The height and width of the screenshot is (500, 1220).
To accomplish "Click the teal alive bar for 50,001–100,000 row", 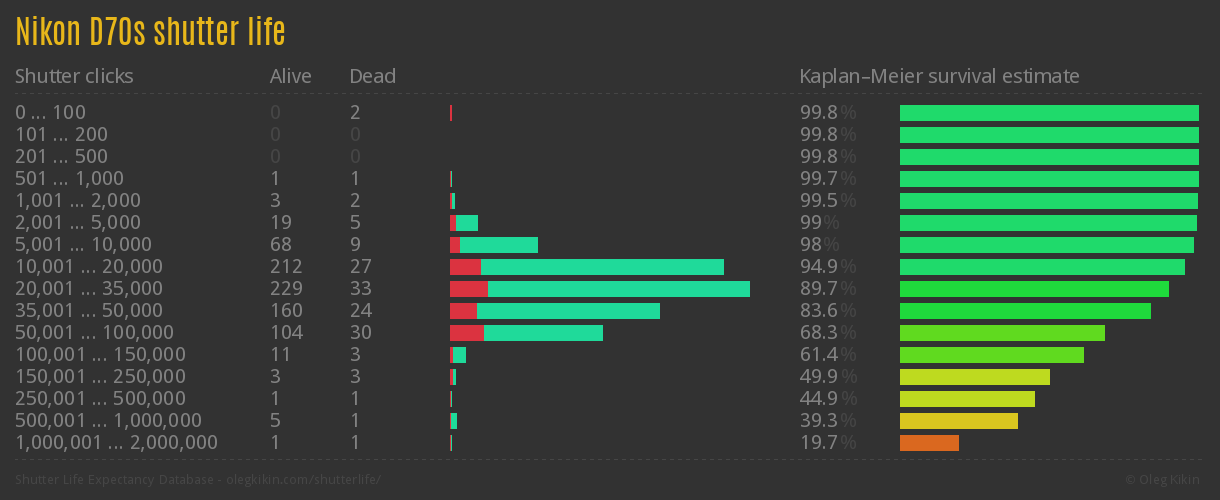I will pos(543,333).
